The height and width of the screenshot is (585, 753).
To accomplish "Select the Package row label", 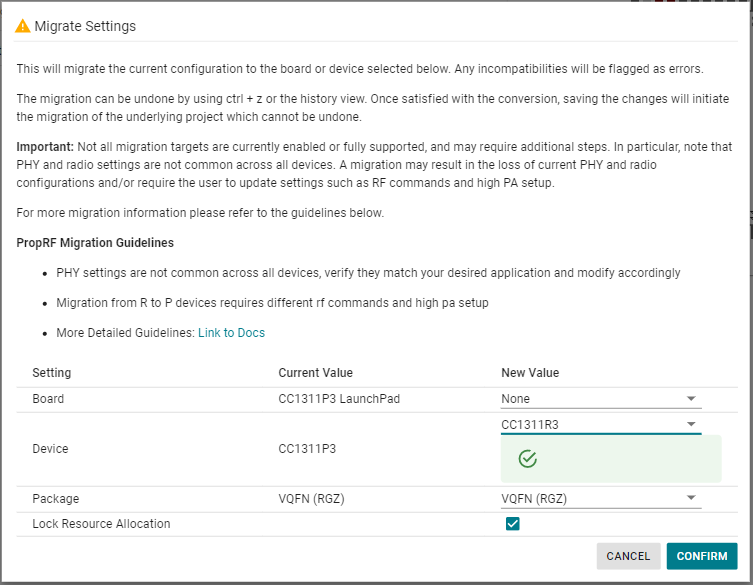I will pyautogui.click(x=55, y=499).
